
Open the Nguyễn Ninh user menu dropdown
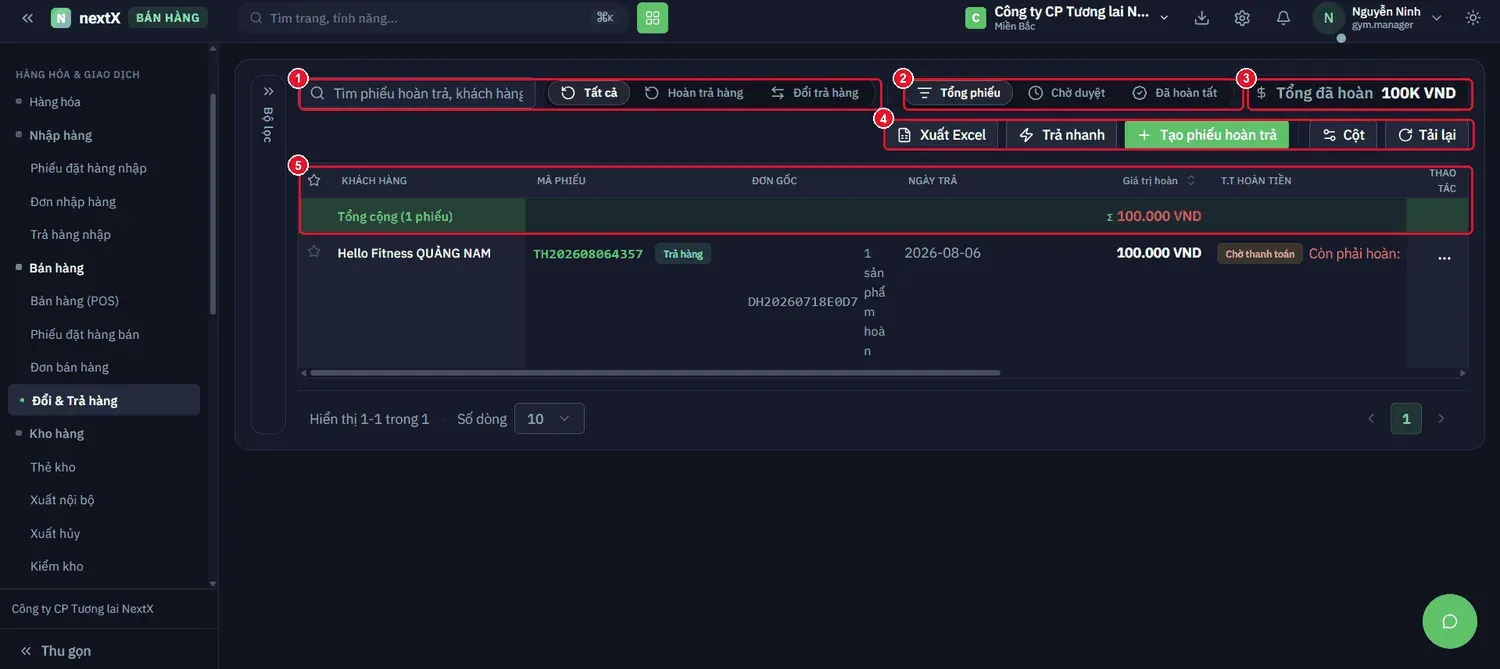[x=1436, y=18]
